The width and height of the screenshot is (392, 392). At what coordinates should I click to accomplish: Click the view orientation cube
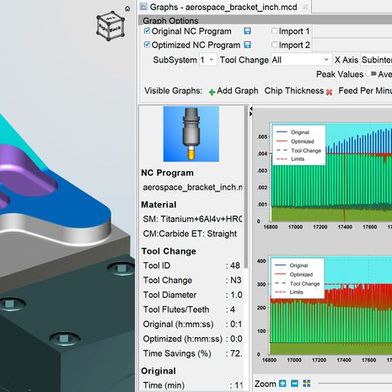click(111, 26)
